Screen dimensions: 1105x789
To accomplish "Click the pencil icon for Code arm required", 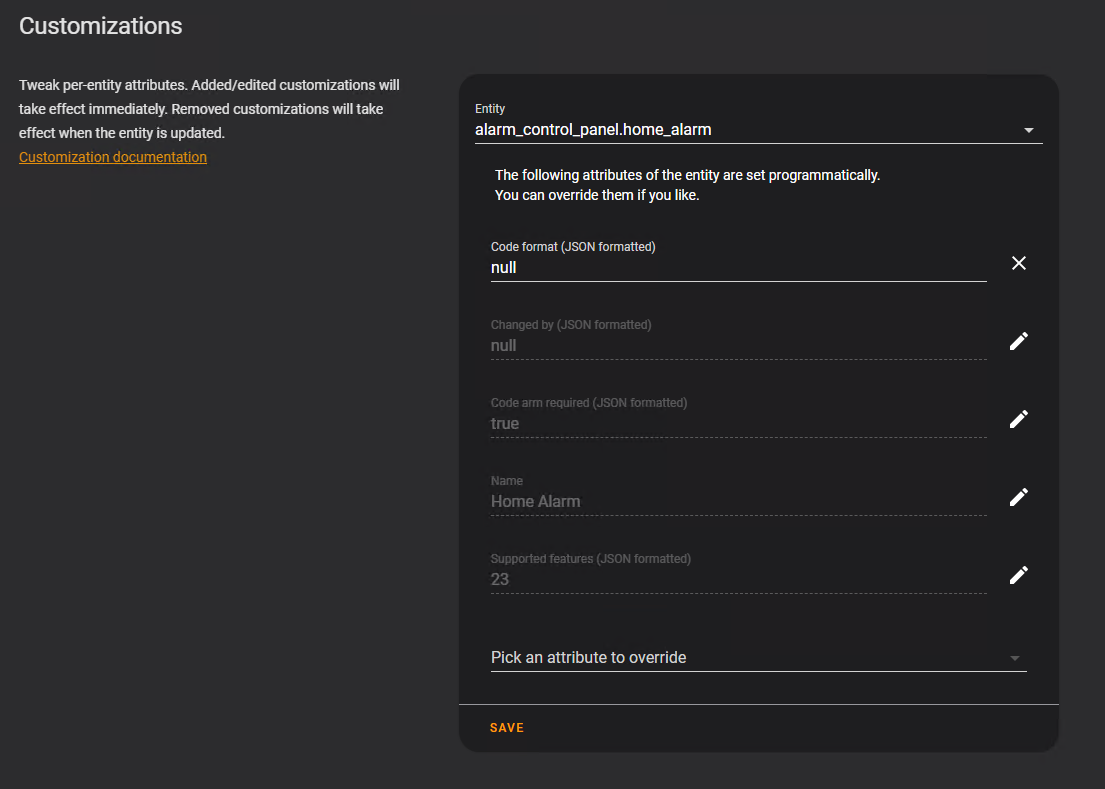I will click(1018, 419).
